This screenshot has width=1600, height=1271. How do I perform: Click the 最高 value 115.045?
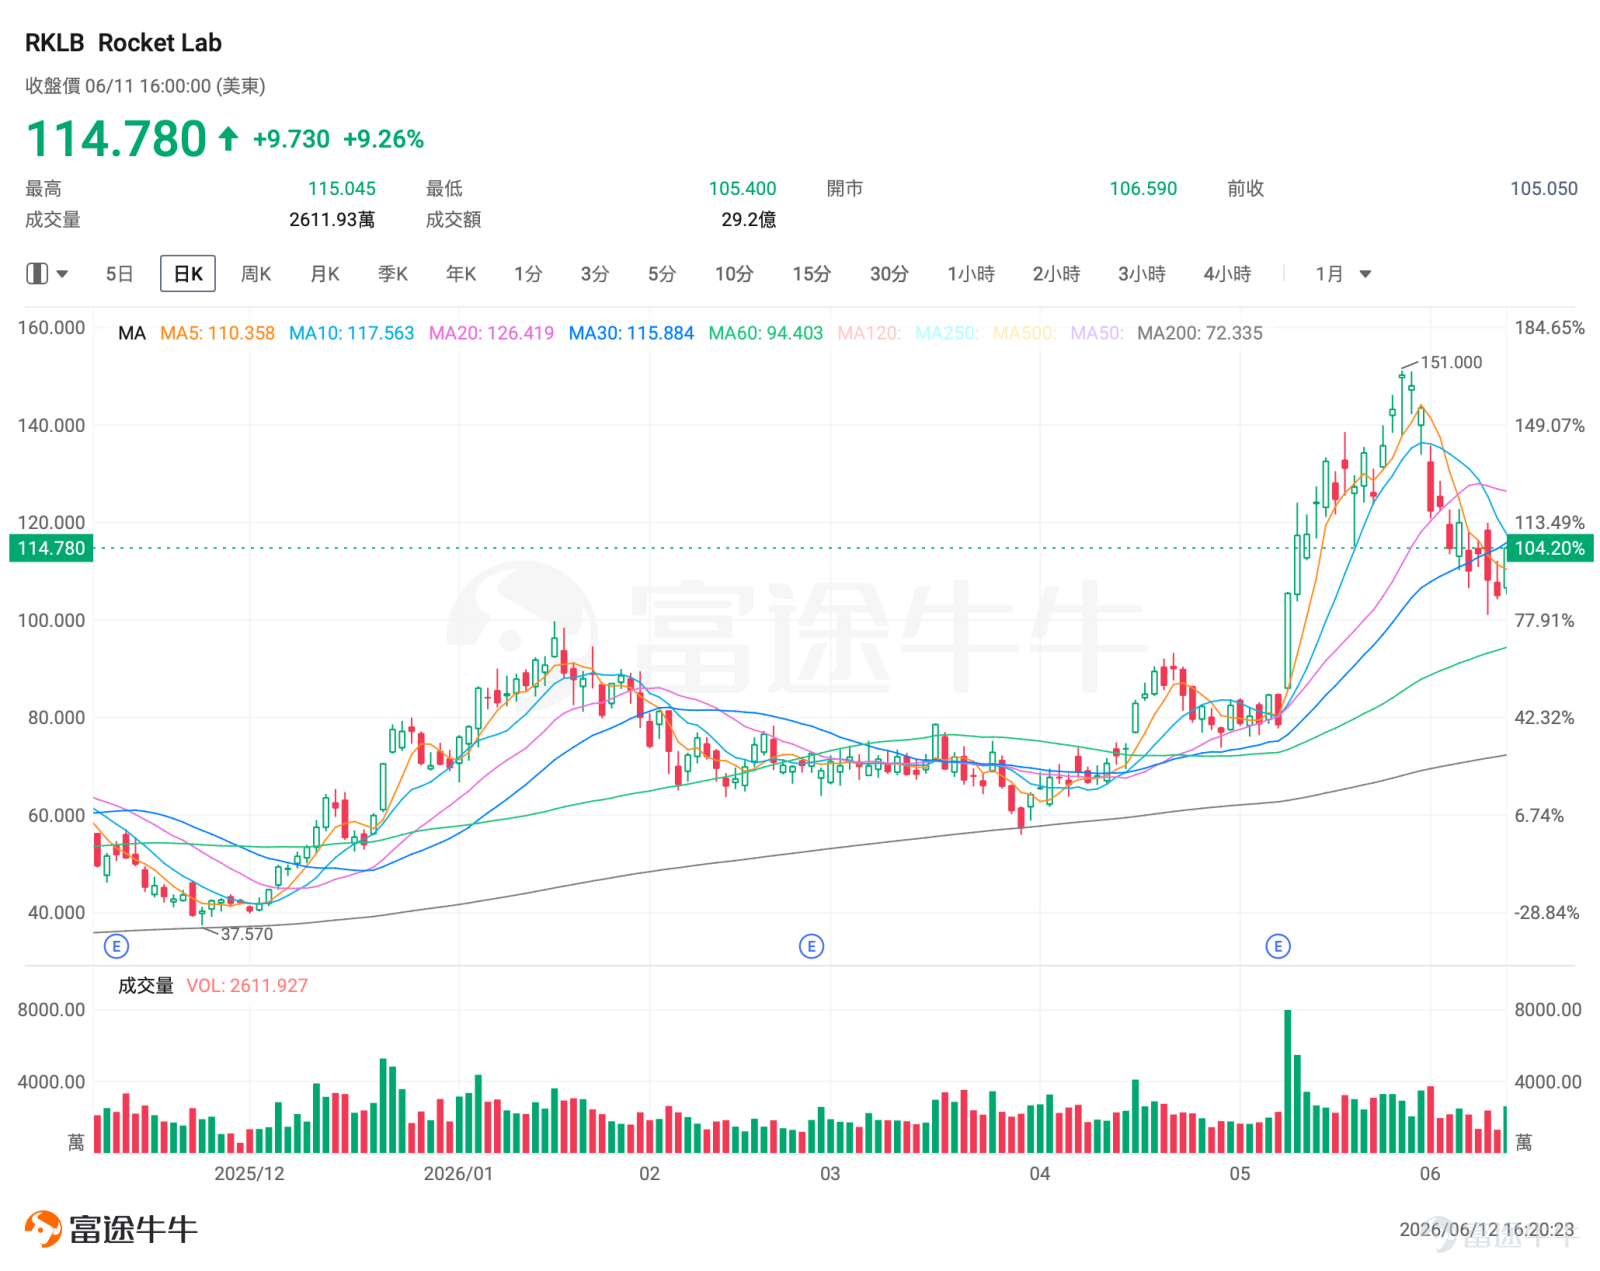[x=342, y=188]
